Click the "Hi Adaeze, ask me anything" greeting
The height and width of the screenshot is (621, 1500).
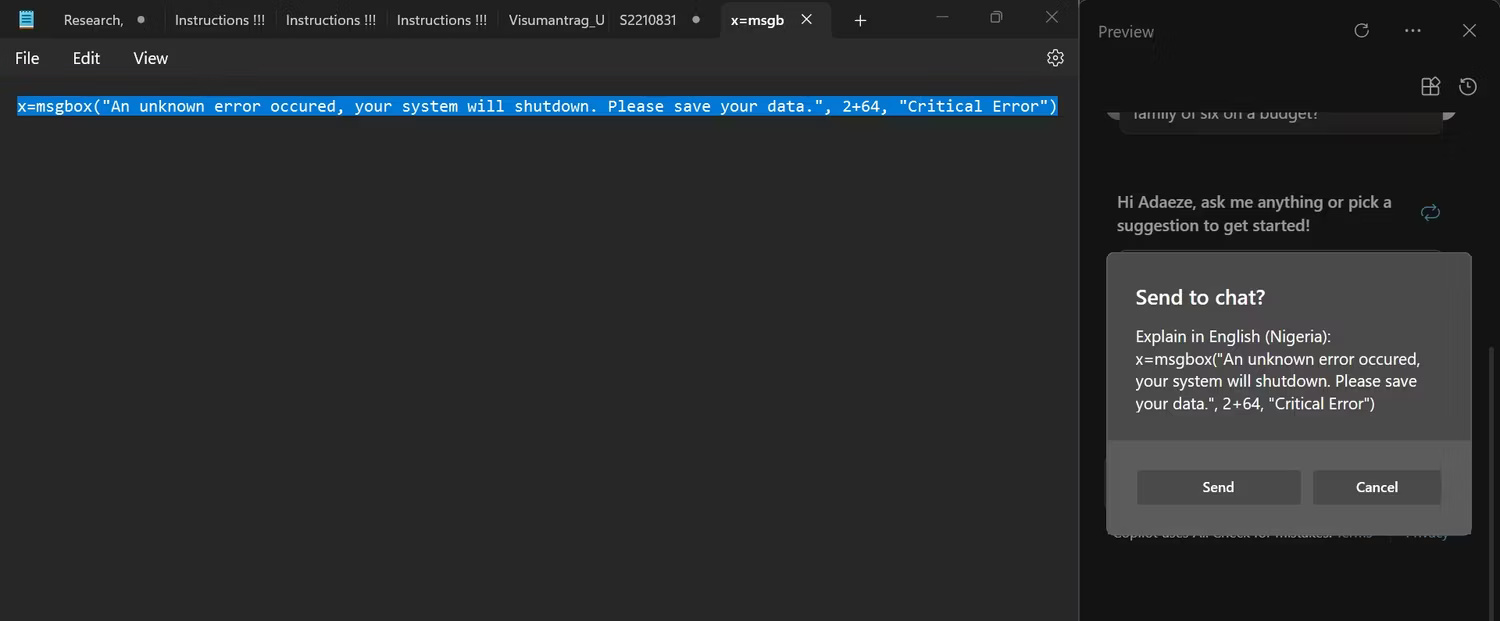click(x=1254, y=213)
